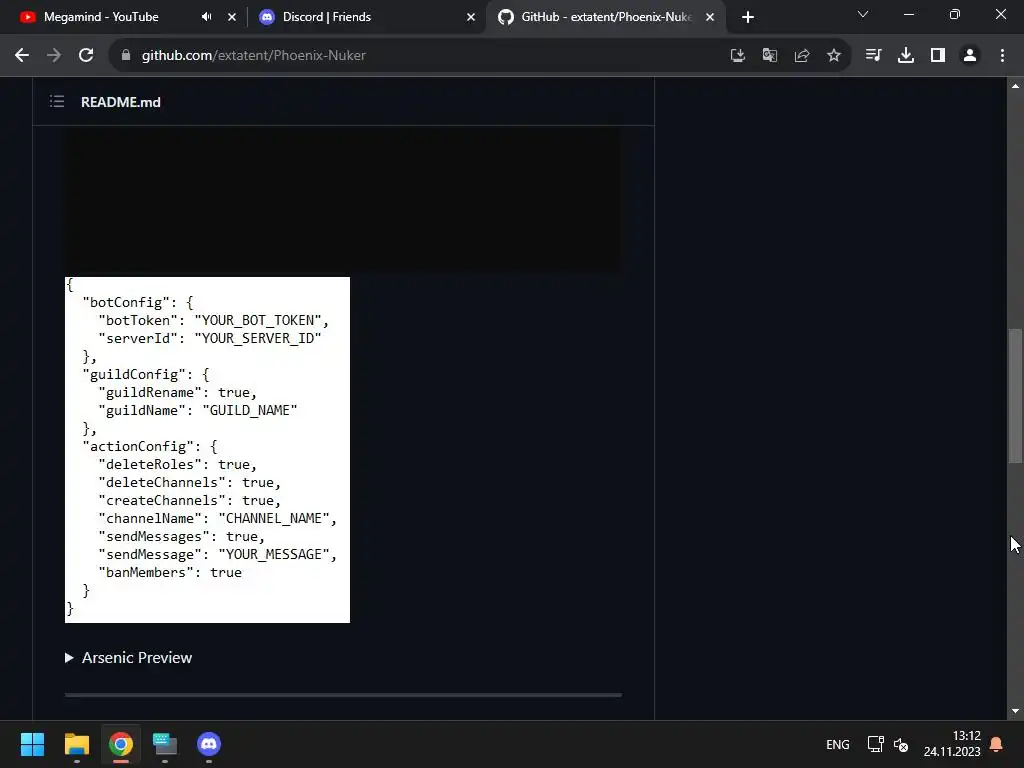Toggle Chrome side panel icon
Screen dimensions: 1024x768
(x=937, y=56)
